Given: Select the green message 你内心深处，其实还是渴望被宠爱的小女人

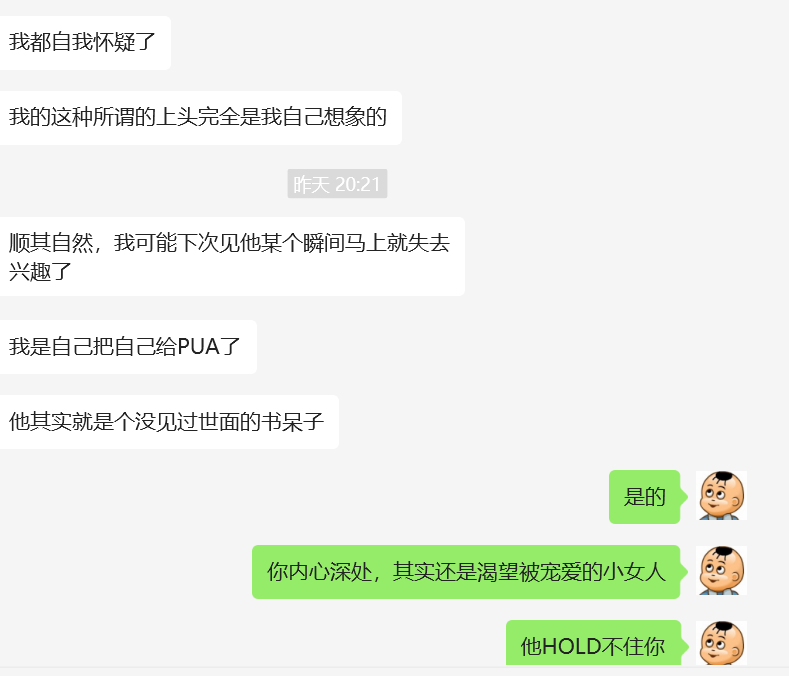Looking at the screenshot, I should [x=466, y=572].
